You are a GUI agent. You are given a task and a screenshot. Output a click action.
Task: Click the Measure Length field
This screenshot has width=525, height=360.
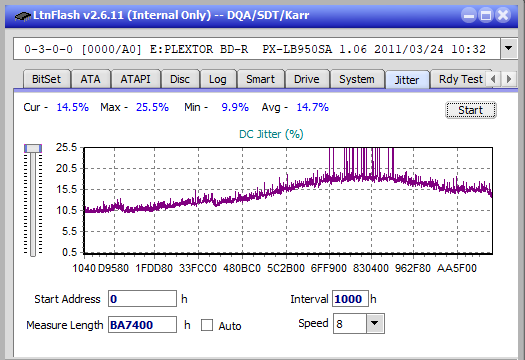[x=142, y=325]
